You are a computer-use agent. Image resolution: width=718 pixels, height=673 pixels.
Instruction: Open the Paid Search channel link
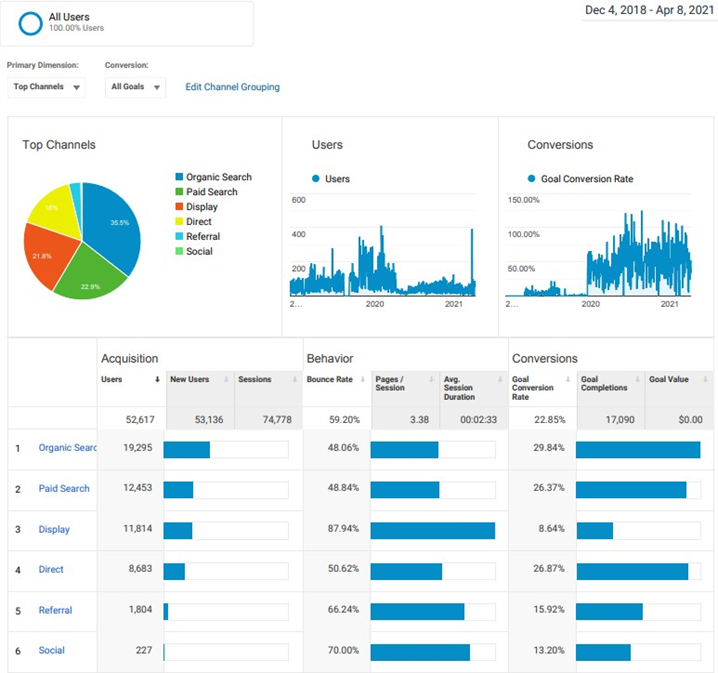(x=64, y=488)
